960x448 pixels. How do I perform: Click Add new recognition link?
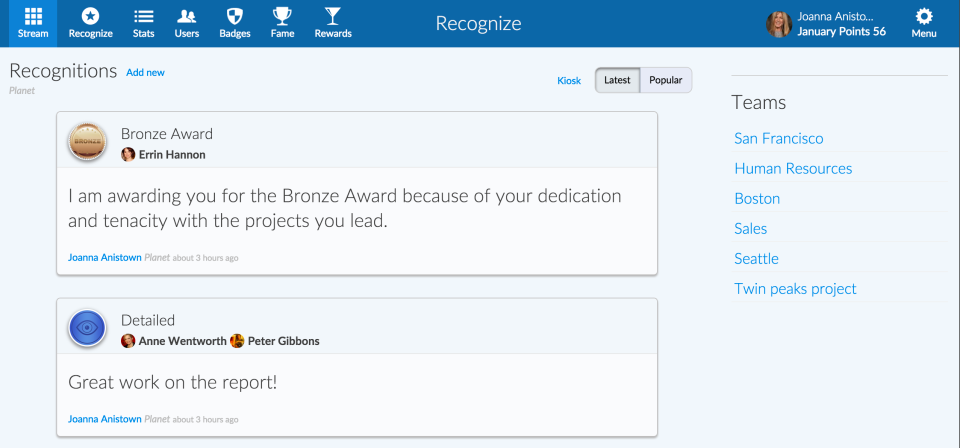pos(145,73)
